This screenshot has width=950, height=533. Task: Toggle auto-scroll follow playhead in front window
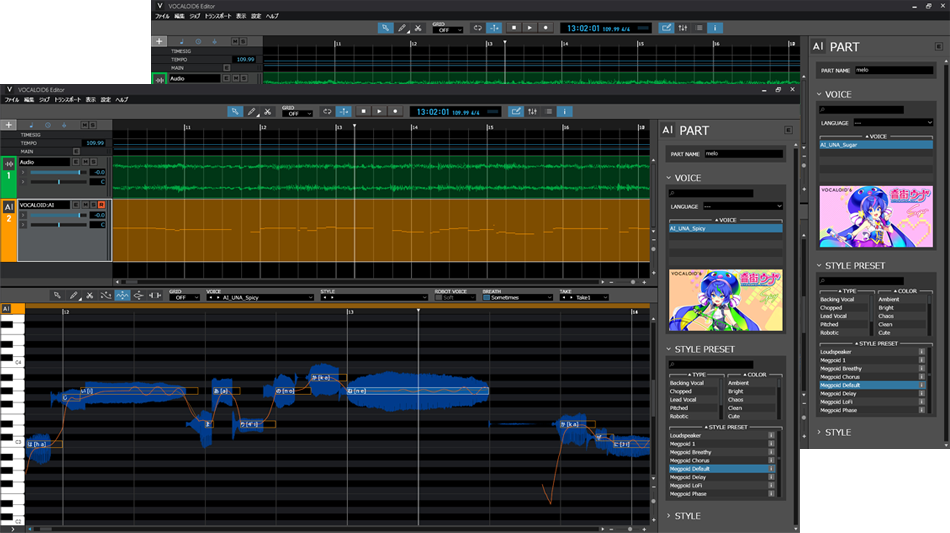(344, 111)
